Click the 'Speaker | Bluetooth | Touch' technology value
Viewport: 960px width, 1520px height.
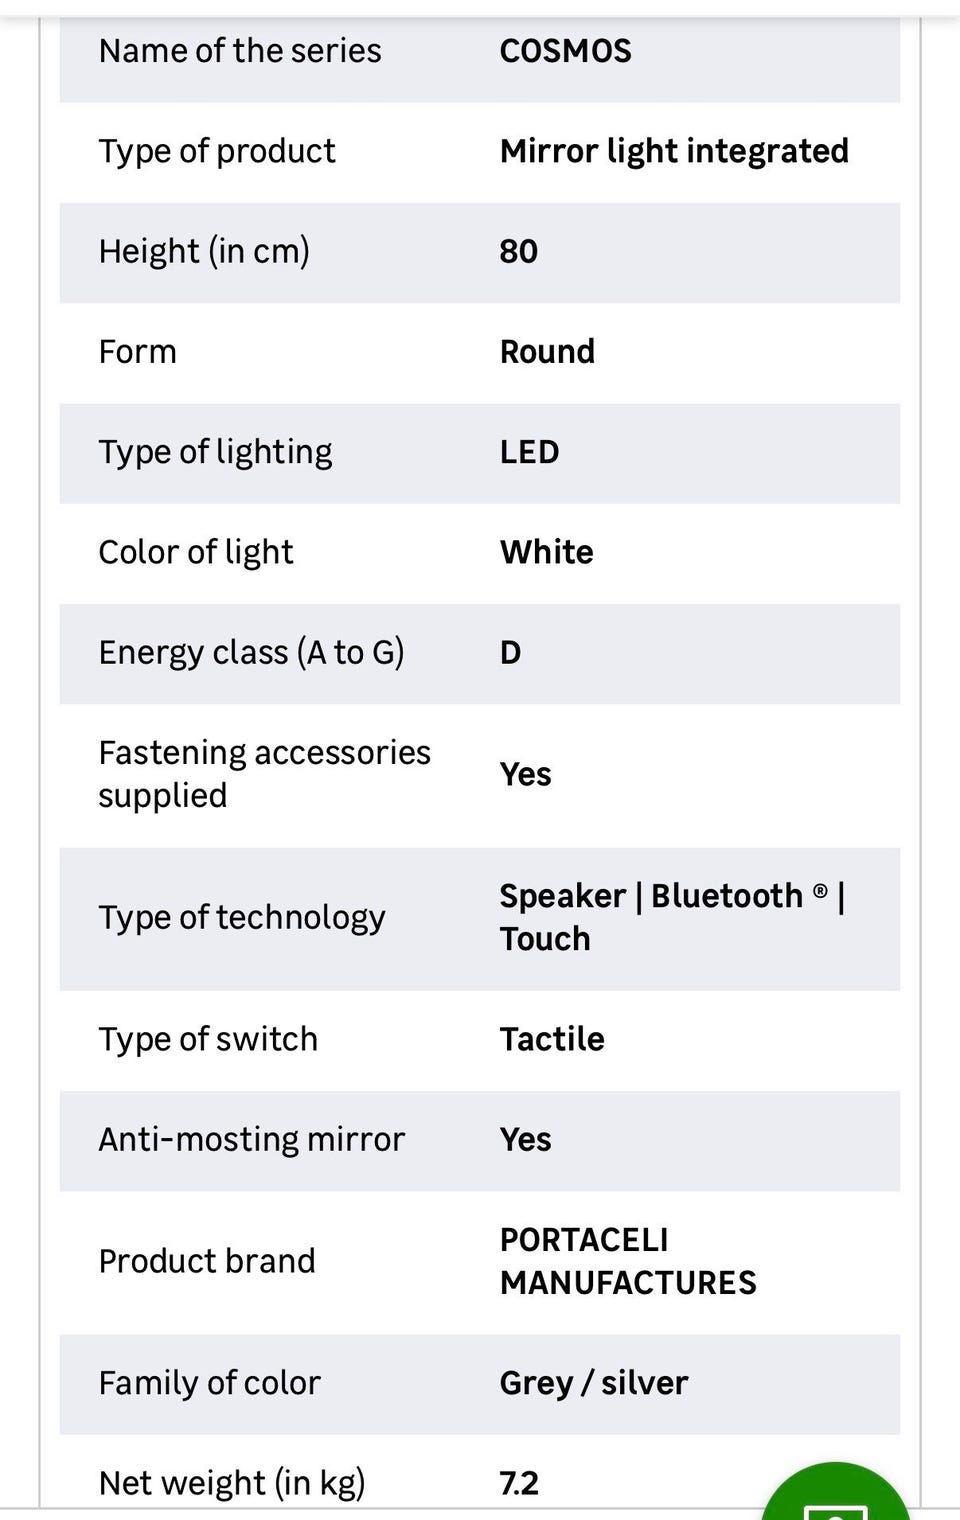click(x=672, y=917)
